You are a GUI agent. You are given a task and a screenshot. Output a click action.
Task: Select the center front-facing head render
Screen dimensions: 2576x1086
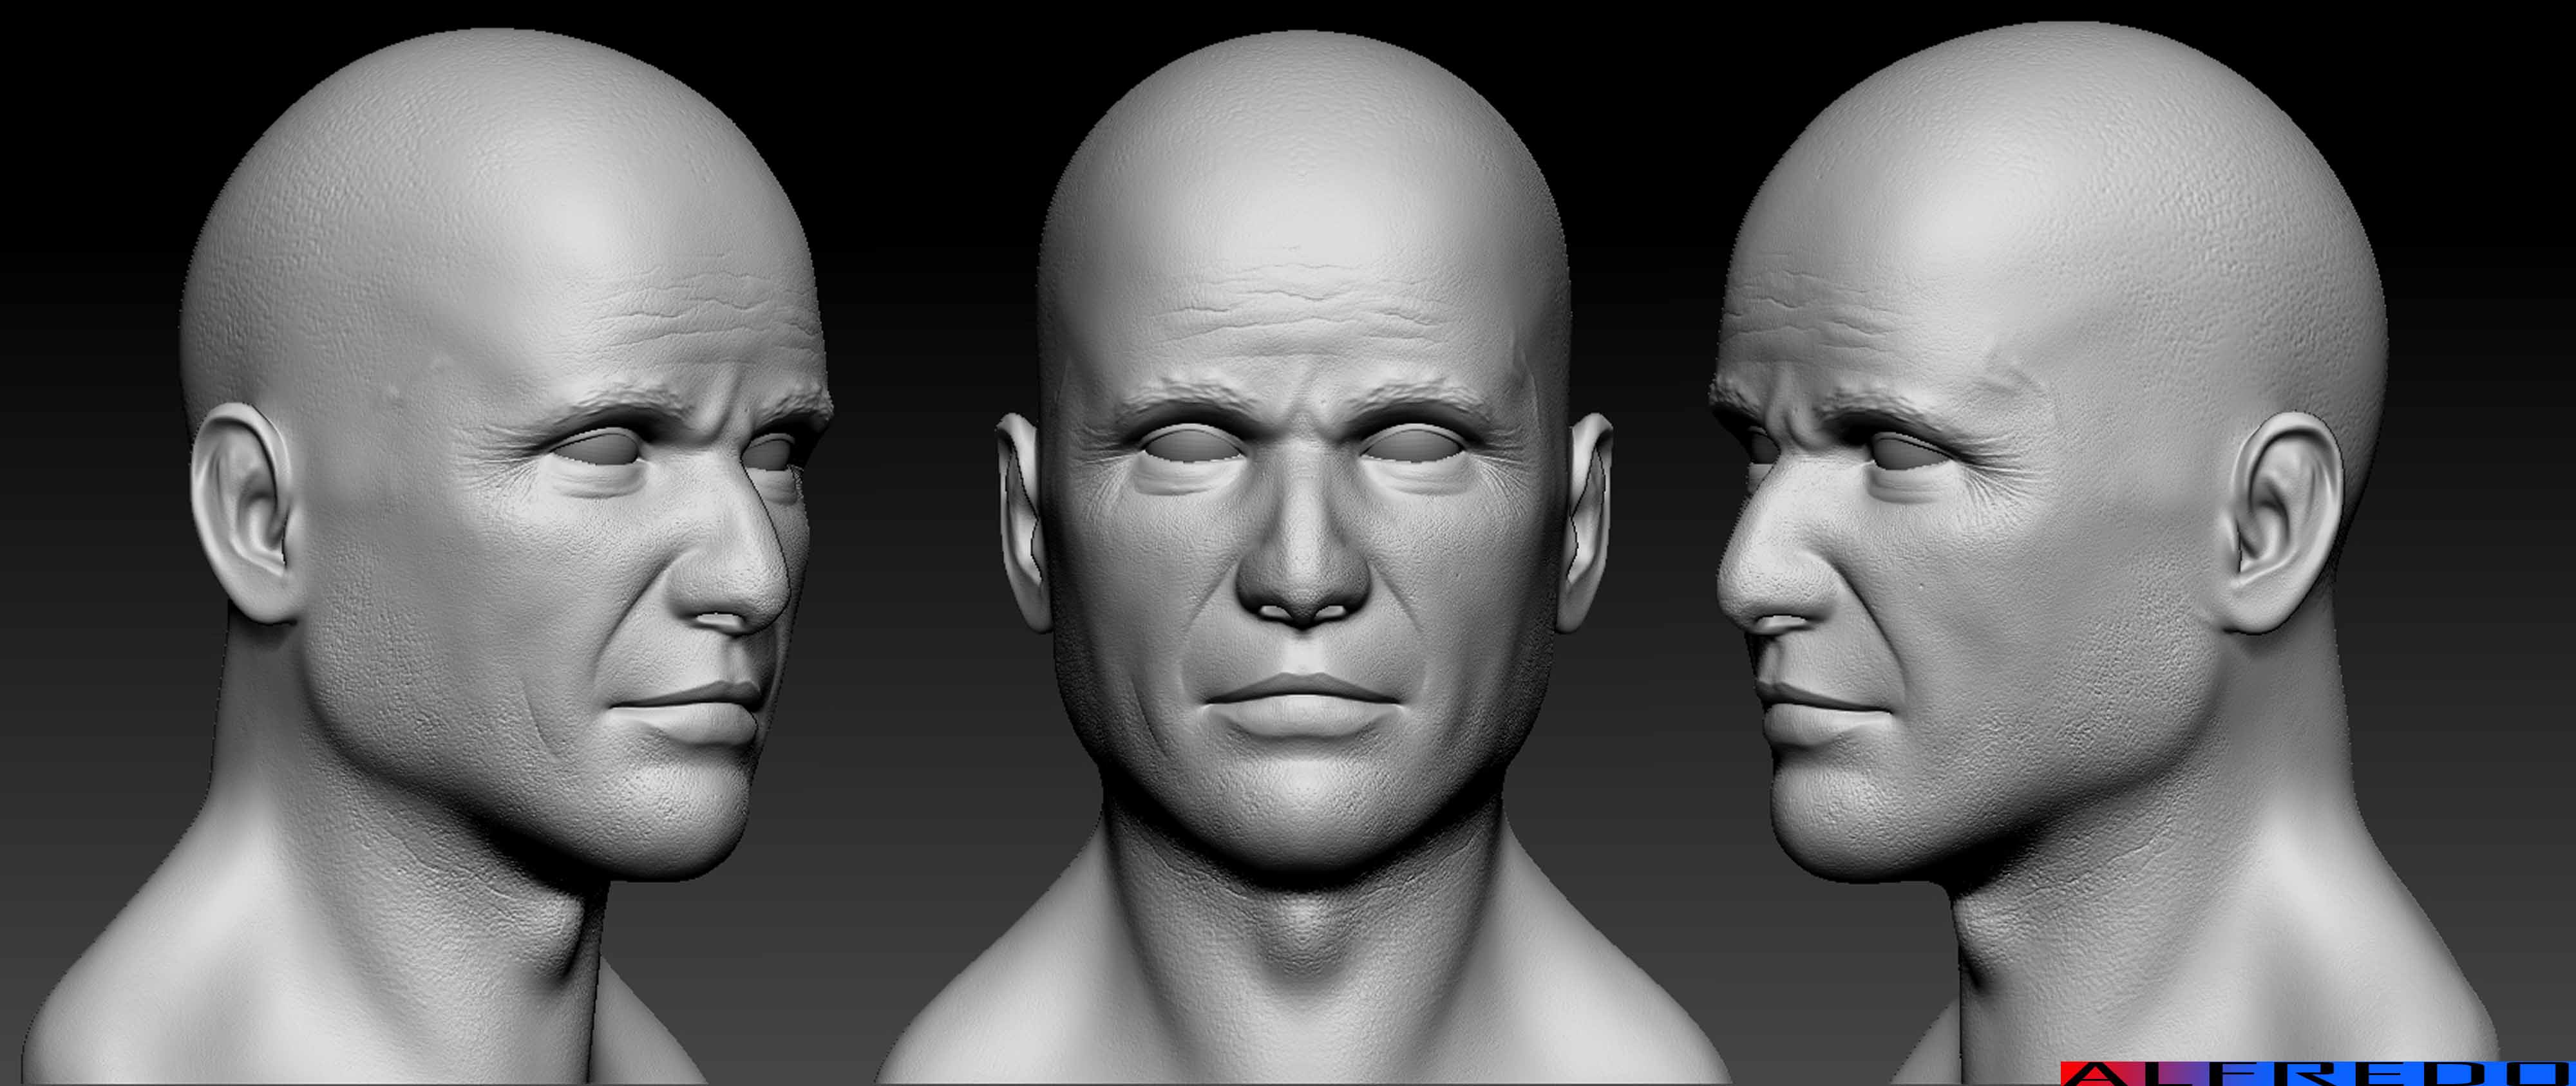click(x=1302, y=520)
